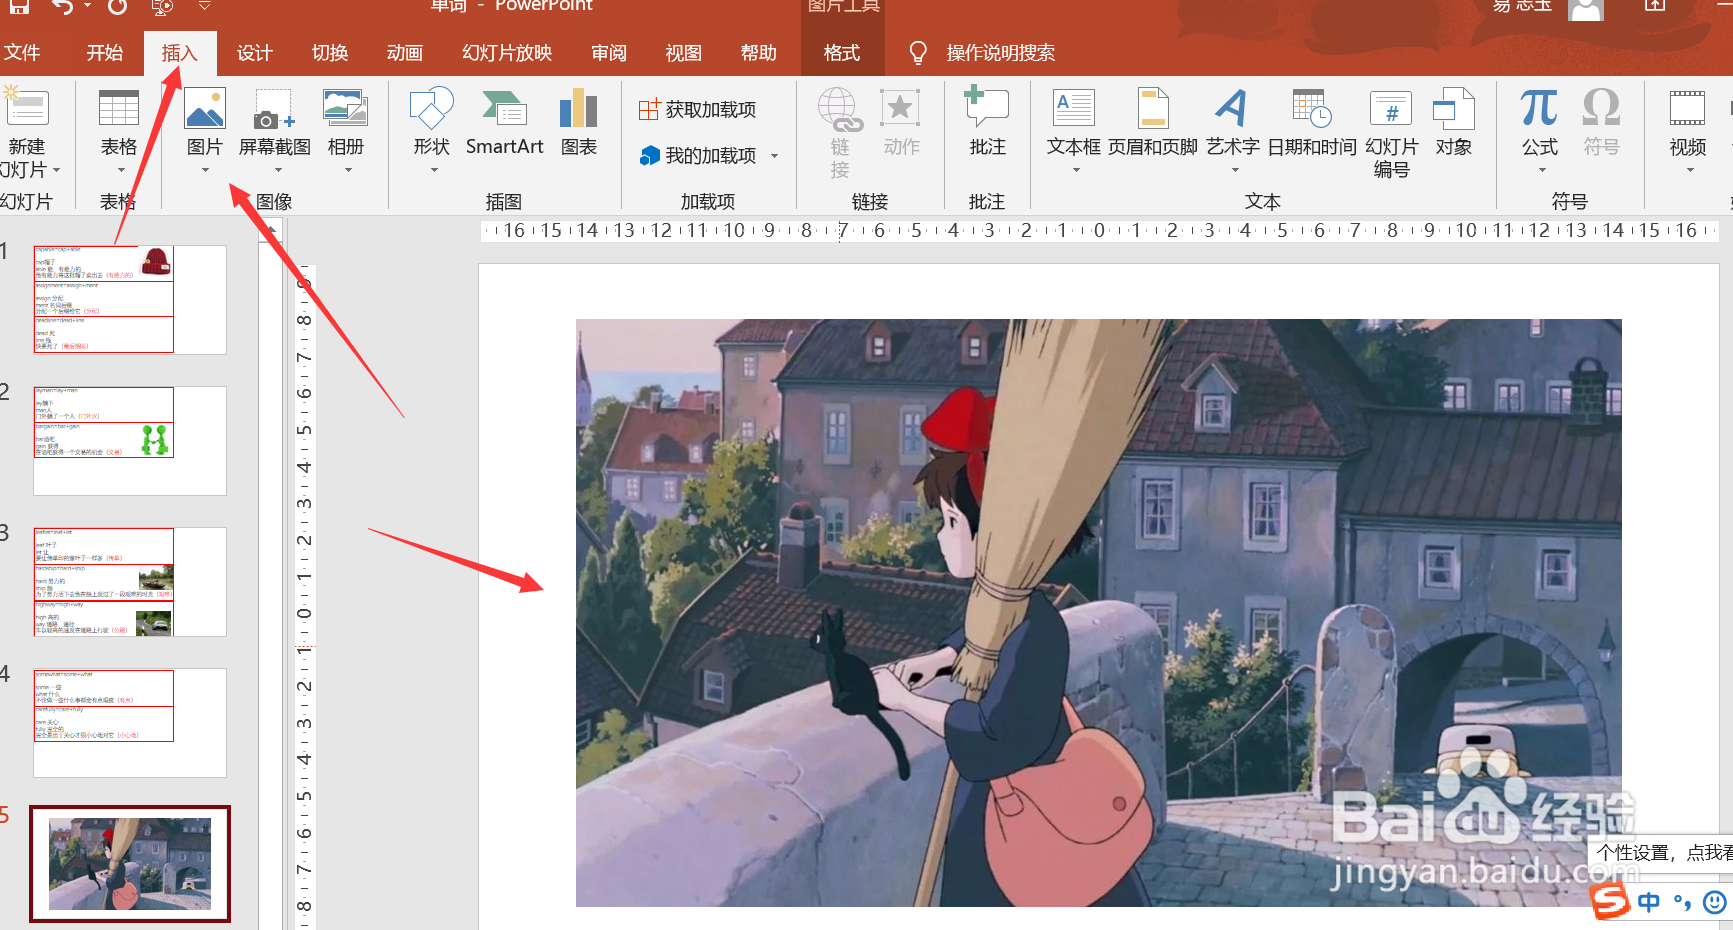This screenshot has width=1733, height=930.
Task: Select slide 4 thumbnail
Action: [x=130, y=723]
